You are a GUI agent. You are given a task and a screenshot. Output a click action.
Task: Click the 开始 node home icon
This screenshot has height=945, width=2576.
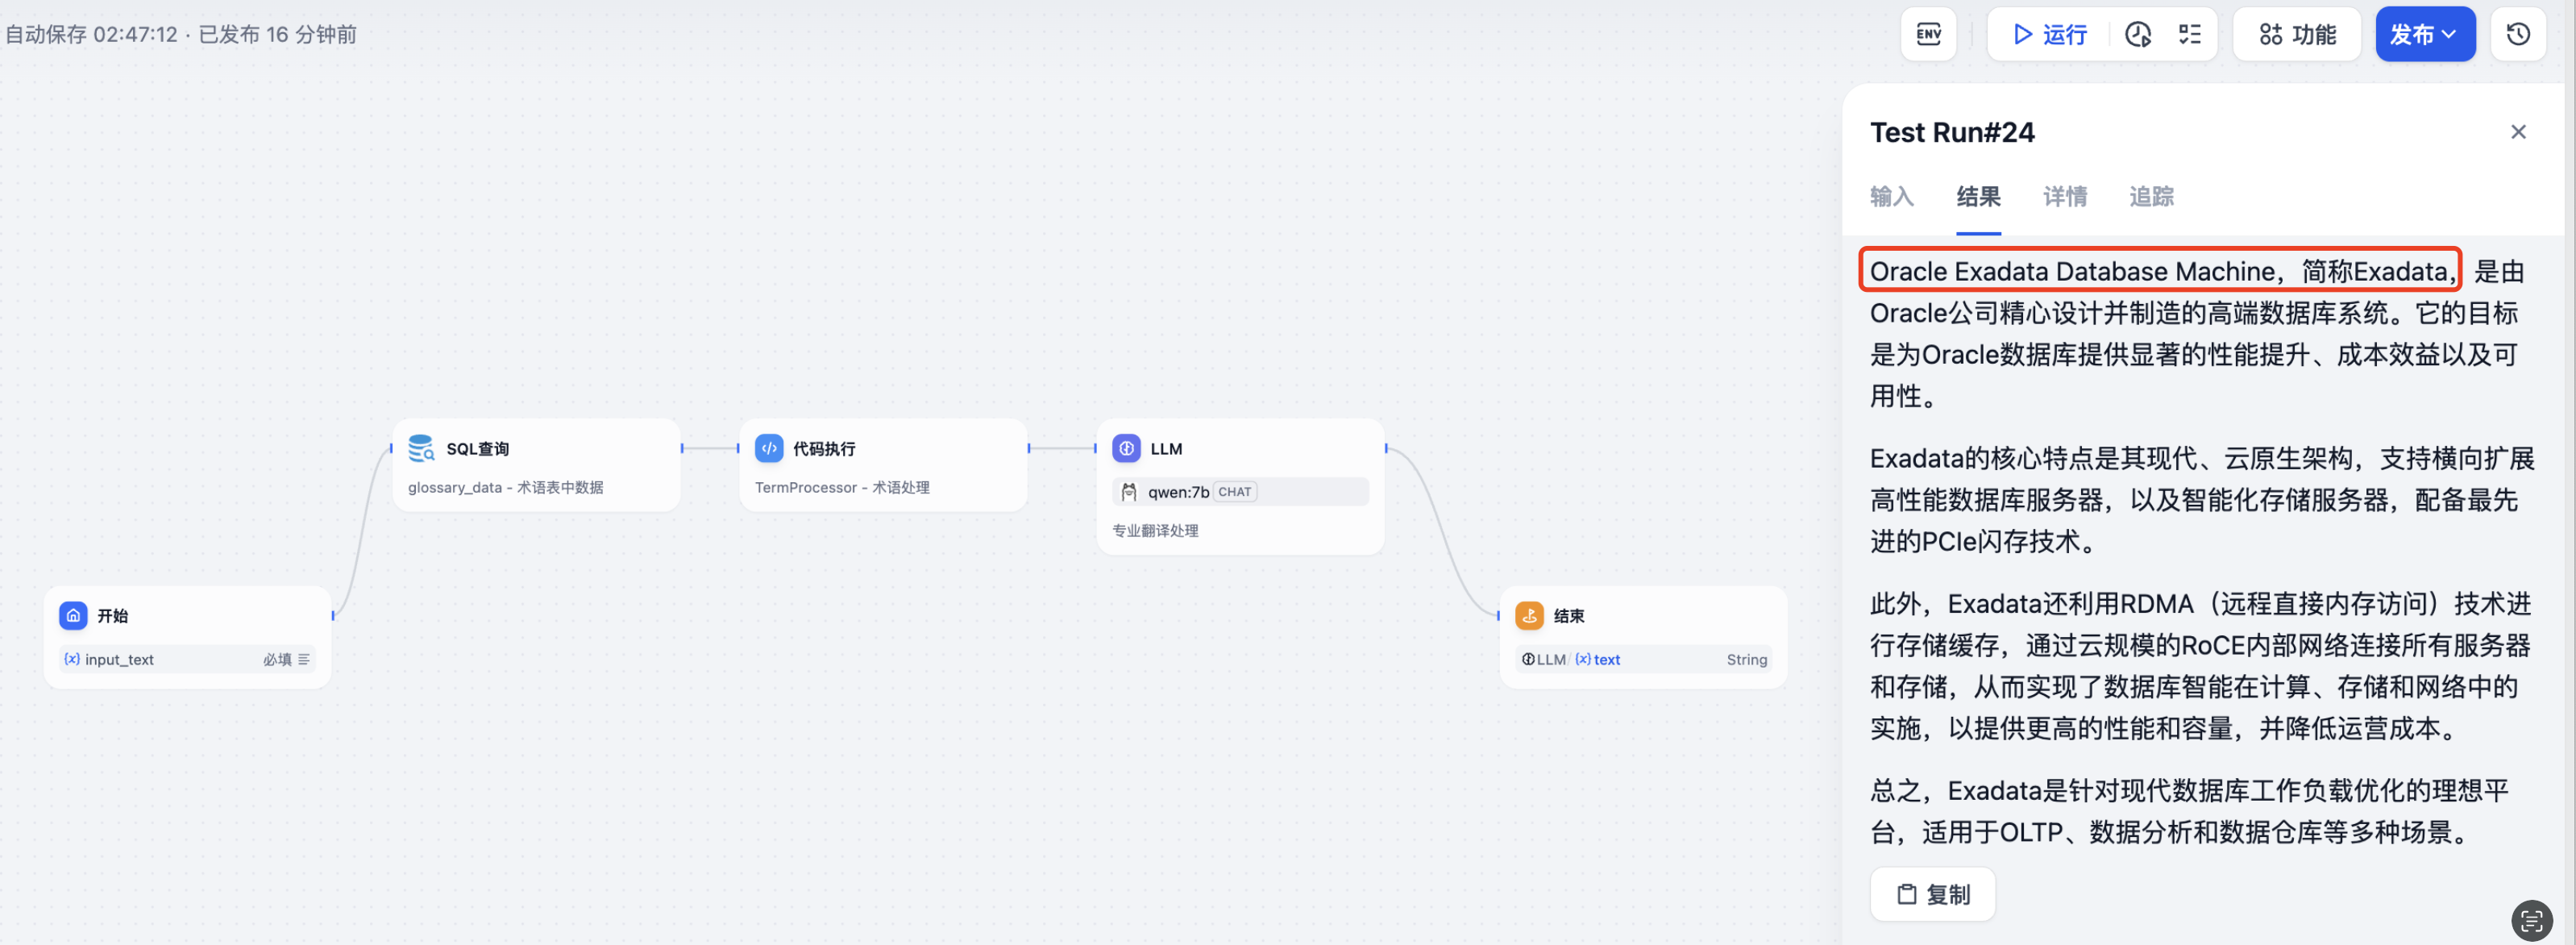coord(73,615)
